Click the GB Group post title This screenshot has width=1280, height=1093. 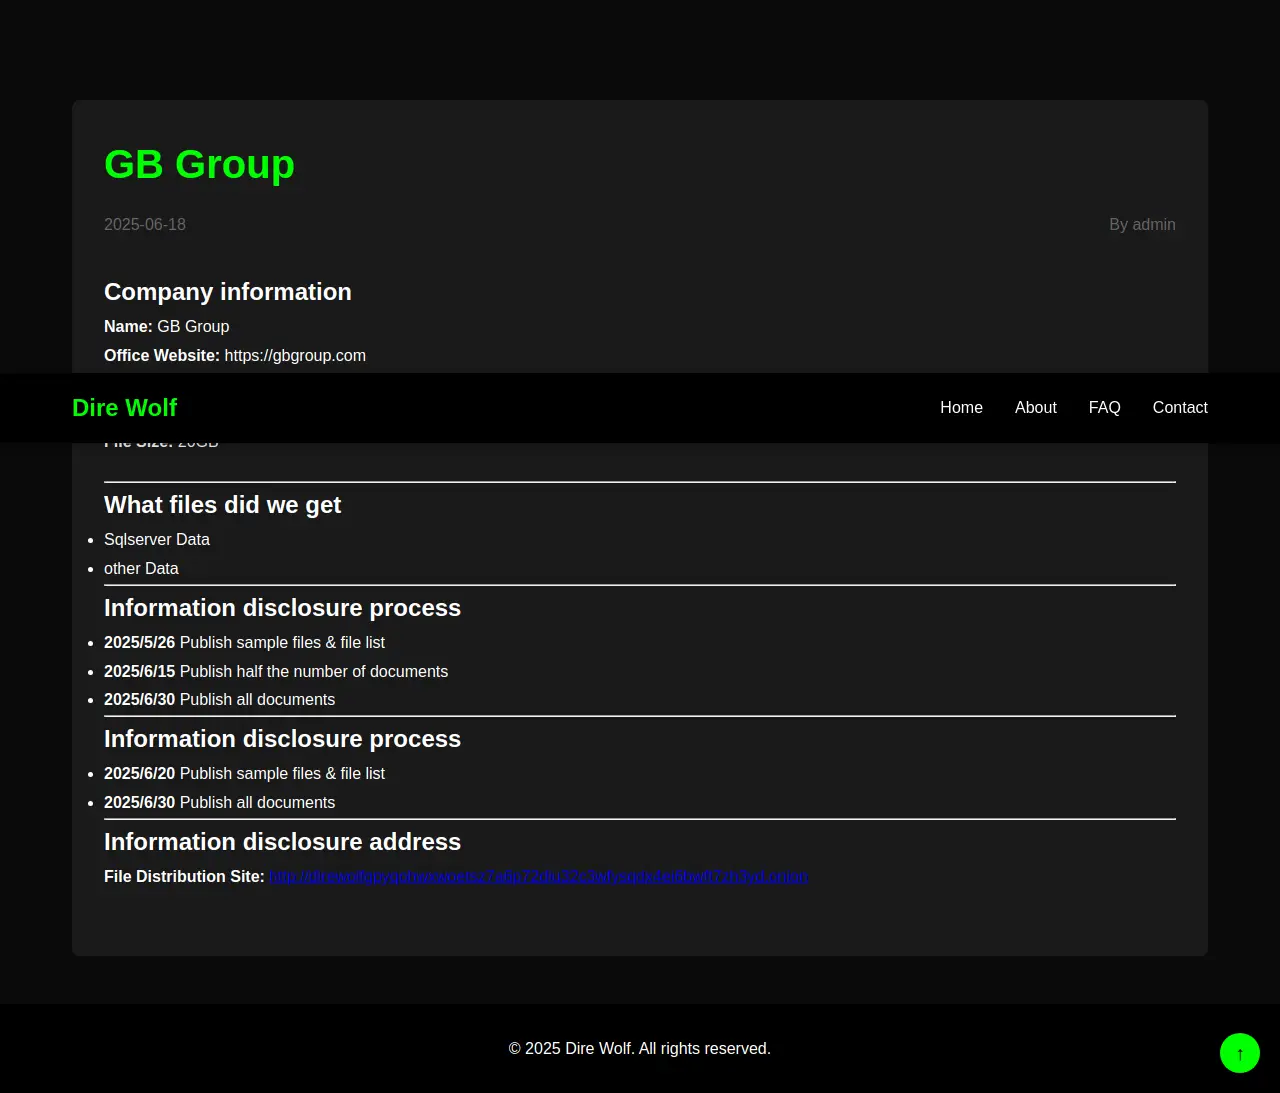[199, 165]
